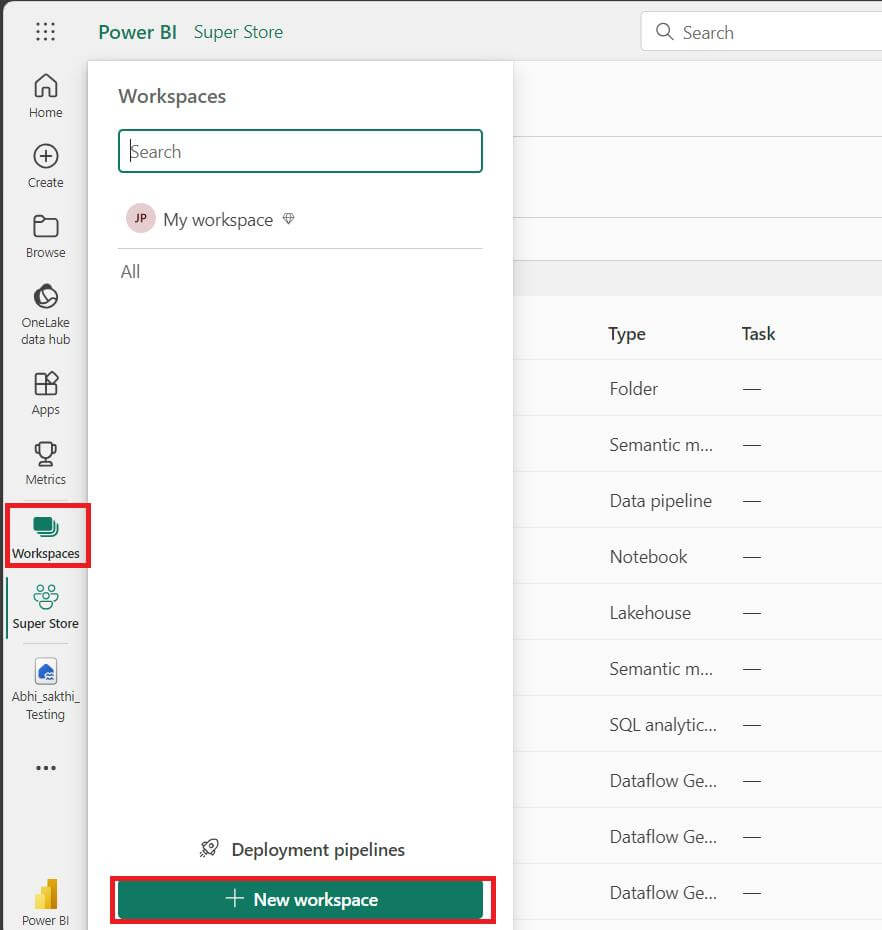Image resolution: width=882 pixels, height=930 pixels.
Task: Open the Apps page
Action: click(46, 393)
